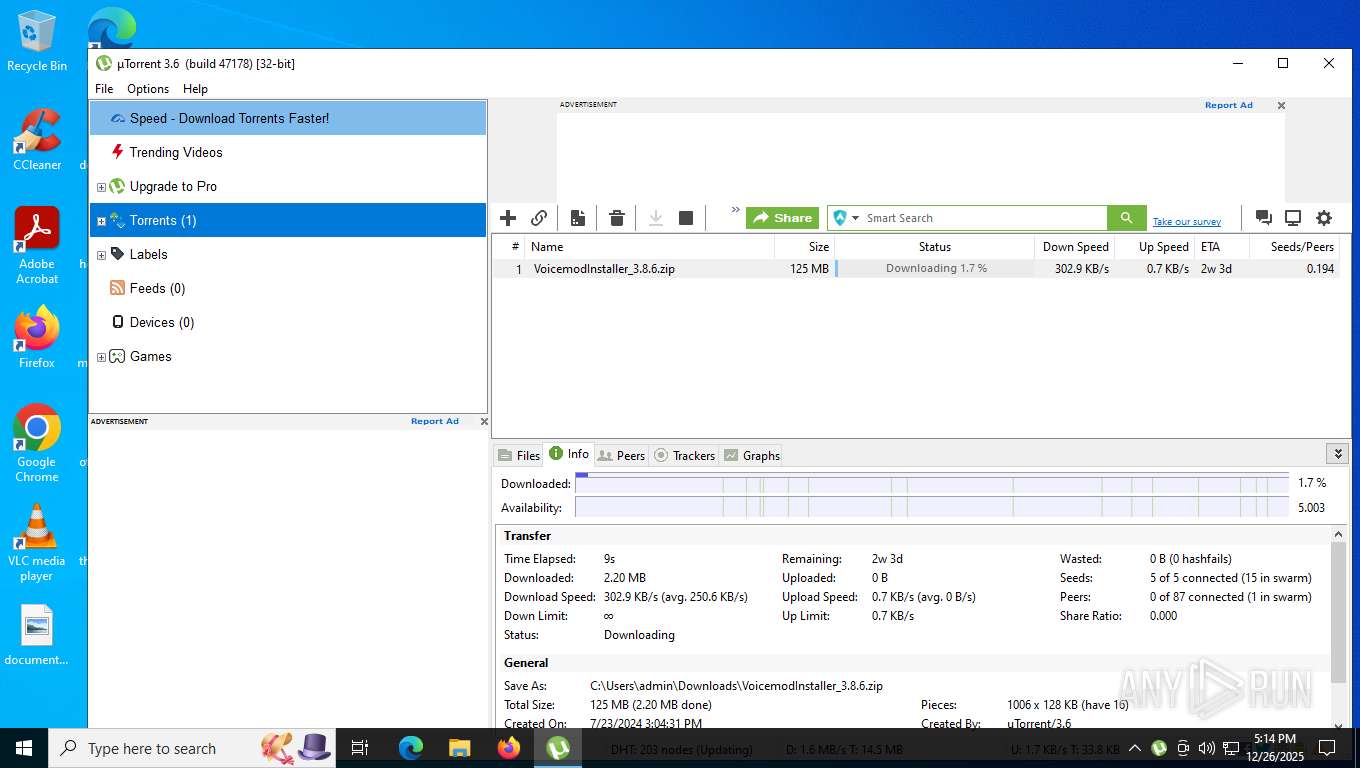Switch to the Graphs tab
Screen dimensions: 1360x768
(x=751, y=455)
